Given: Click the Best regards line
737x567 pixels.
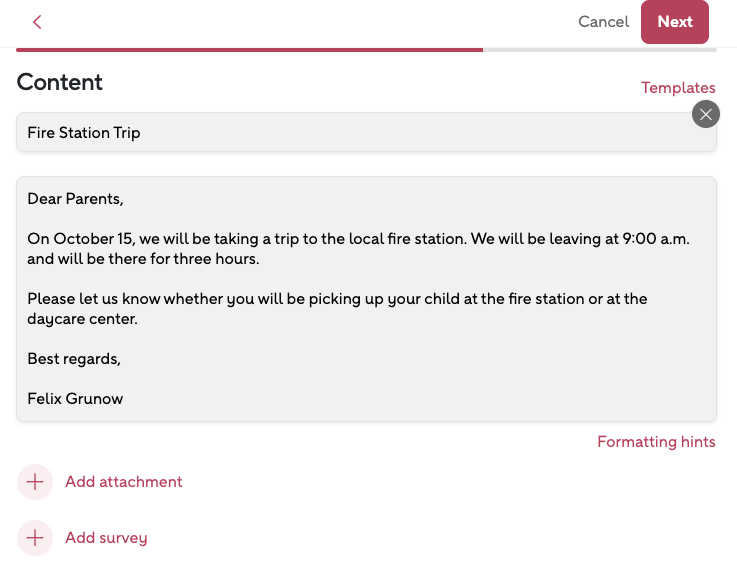Looking at the screenshot, I should 74,359.
